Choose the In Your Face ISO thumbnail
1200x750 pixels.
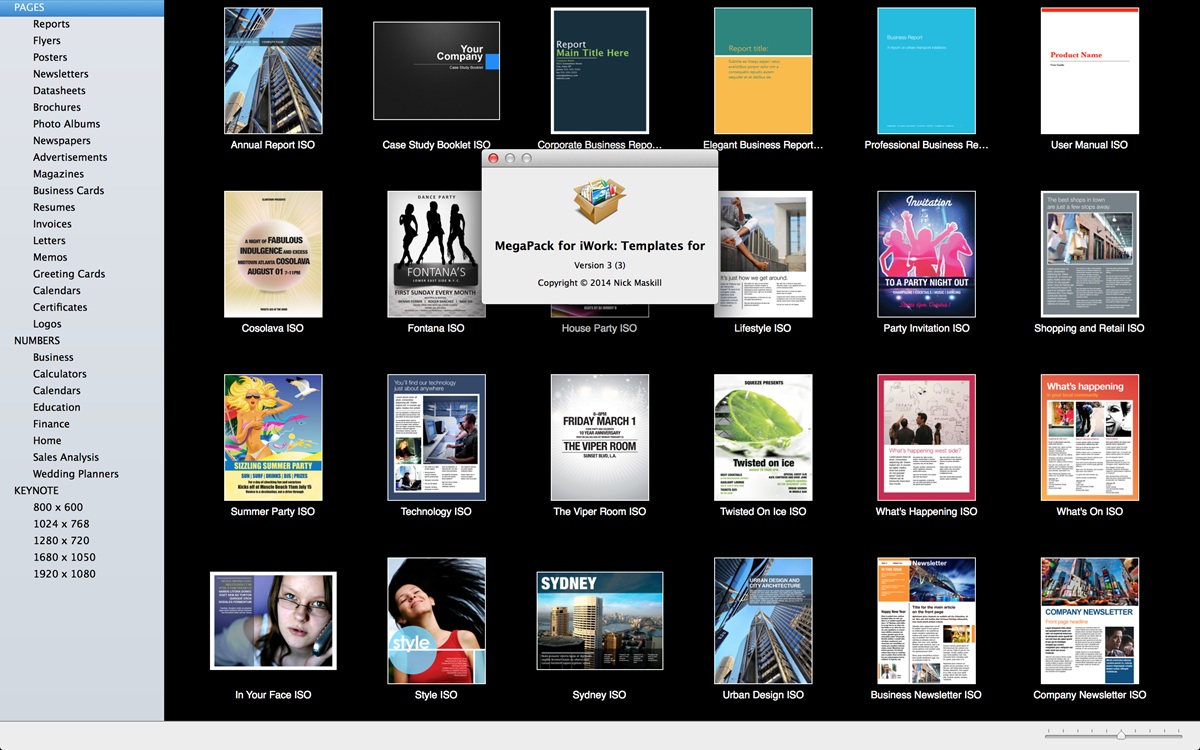273,621
